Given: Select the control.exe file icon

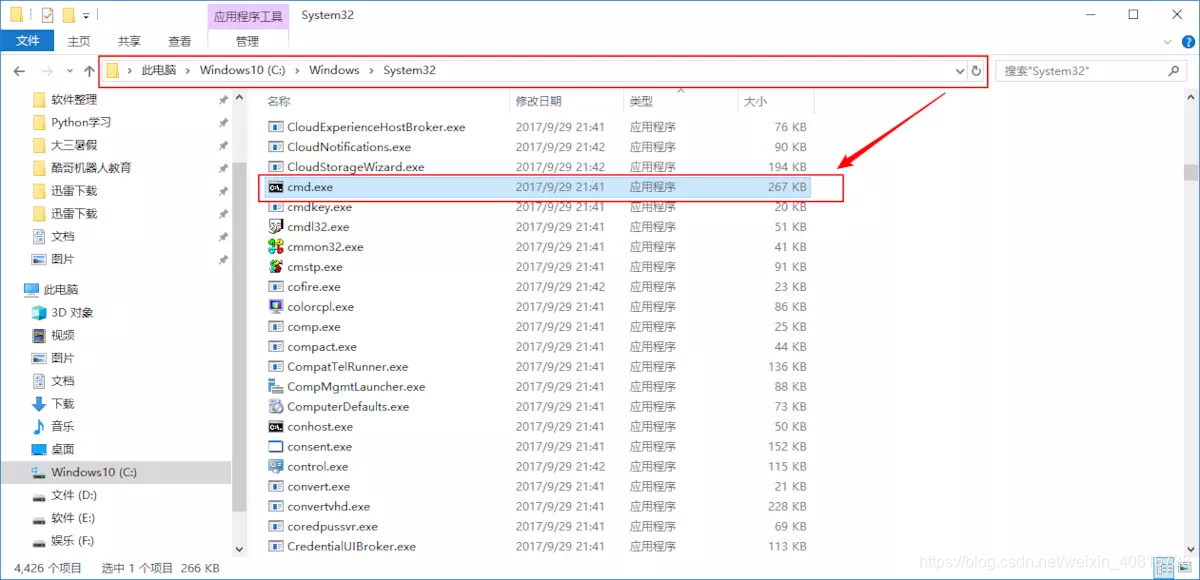Looking at the screenshot, I should point(276,467).
